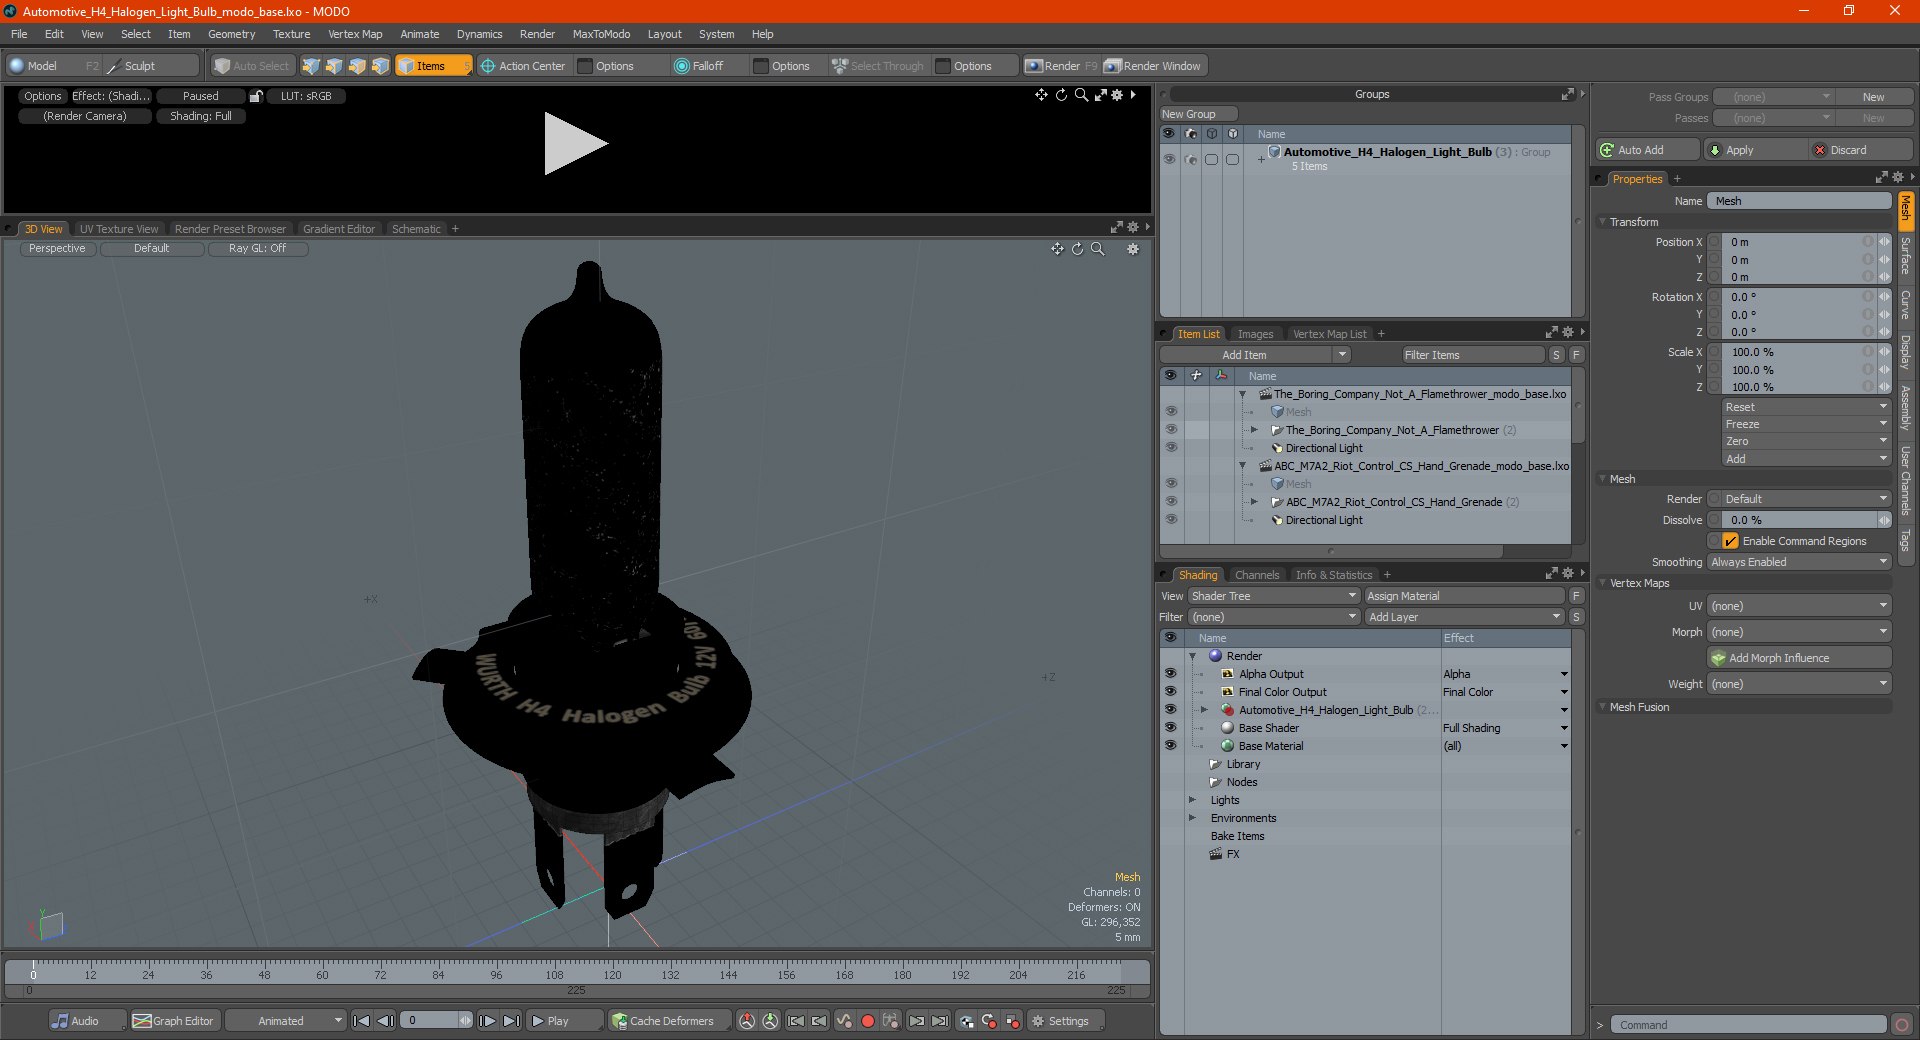
Task: Open the Render Window
Action: click(1154, 66)
